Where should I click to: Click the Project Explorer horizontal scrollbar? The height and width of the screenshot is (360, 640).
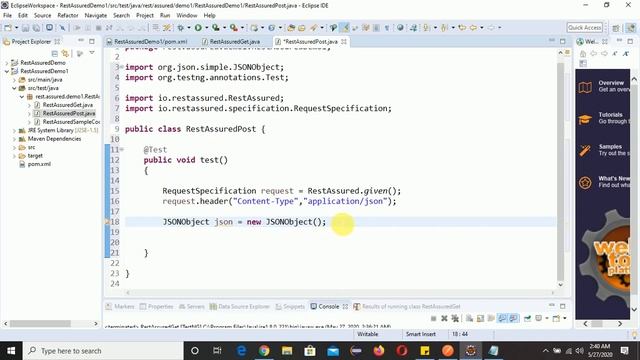coord(40,324)
